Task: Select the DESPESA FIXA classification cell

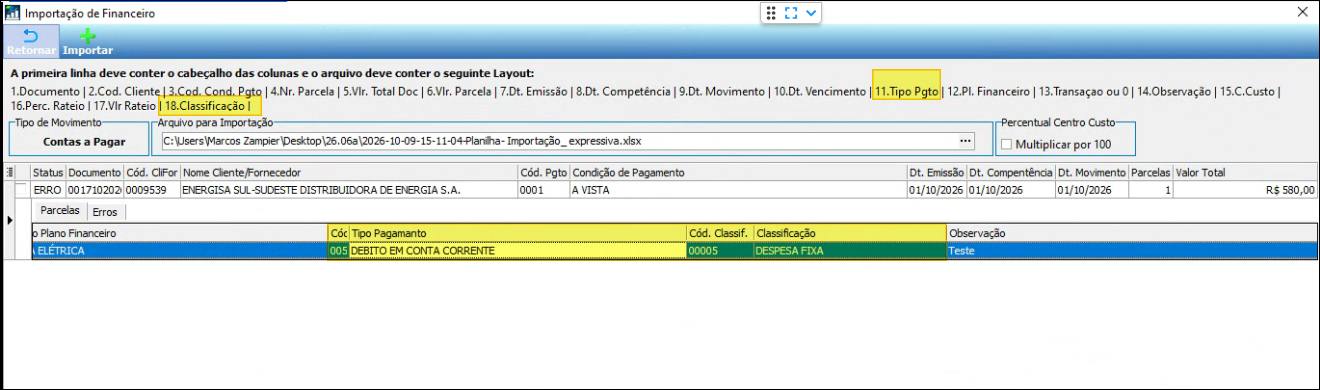Action: click(x=849, y=250)
